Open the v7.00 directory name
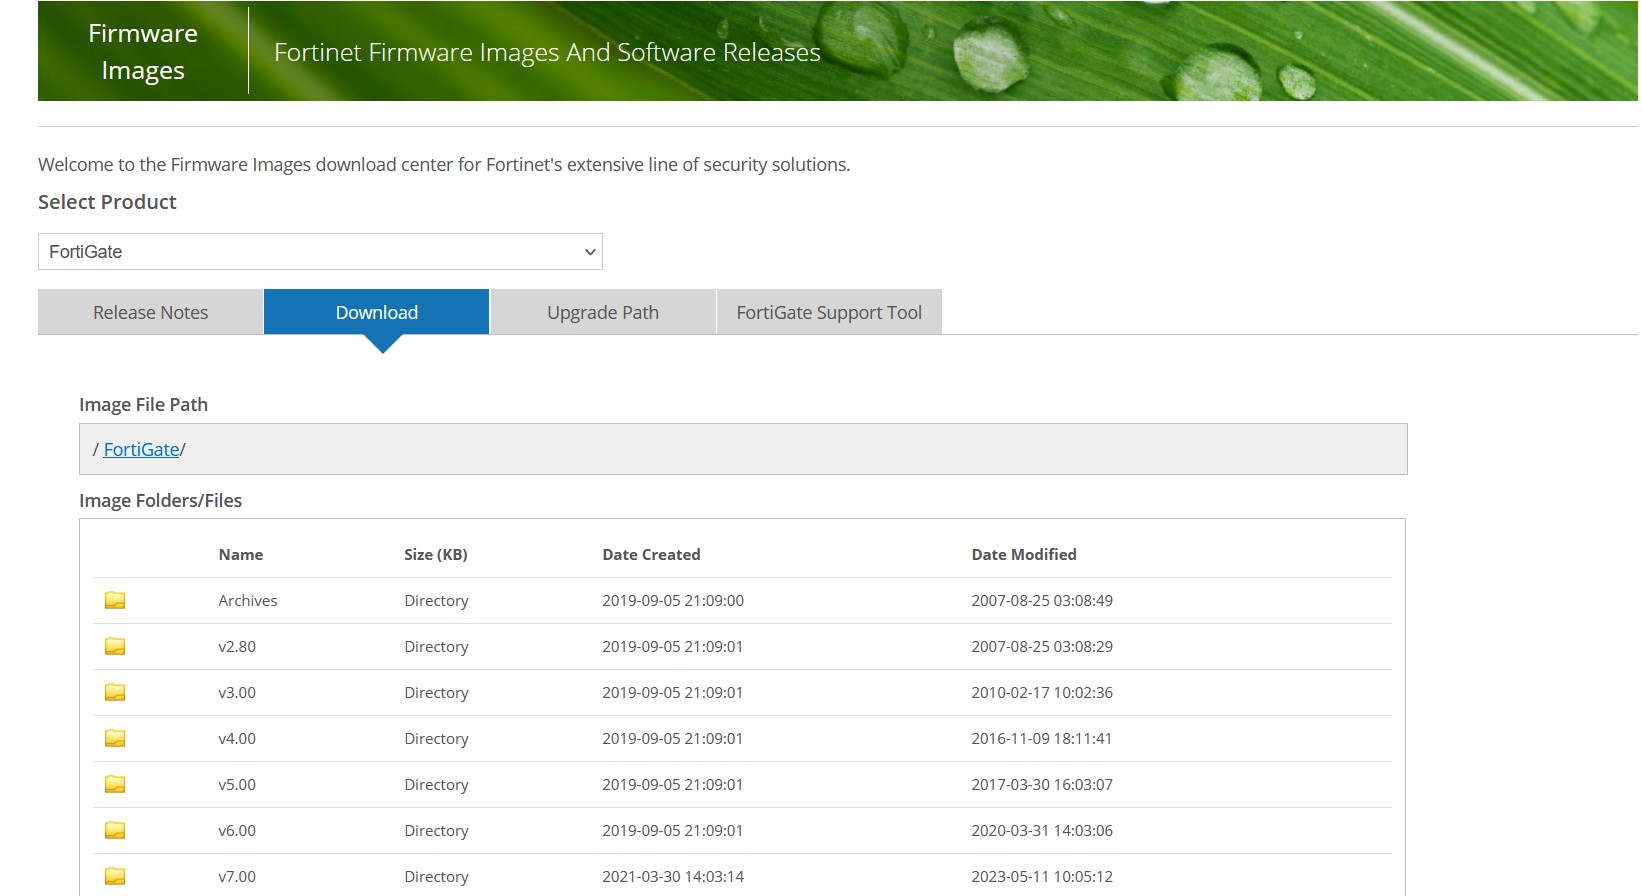The width and height of the screenshot is (1642, 896). [237, 877]
